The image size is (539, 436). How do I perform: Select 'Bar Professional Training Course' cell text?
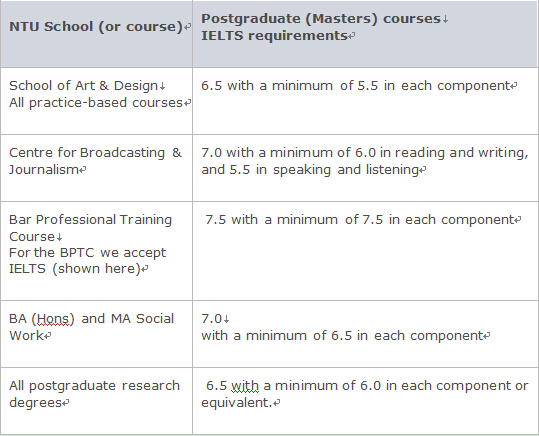coord(90,228)
